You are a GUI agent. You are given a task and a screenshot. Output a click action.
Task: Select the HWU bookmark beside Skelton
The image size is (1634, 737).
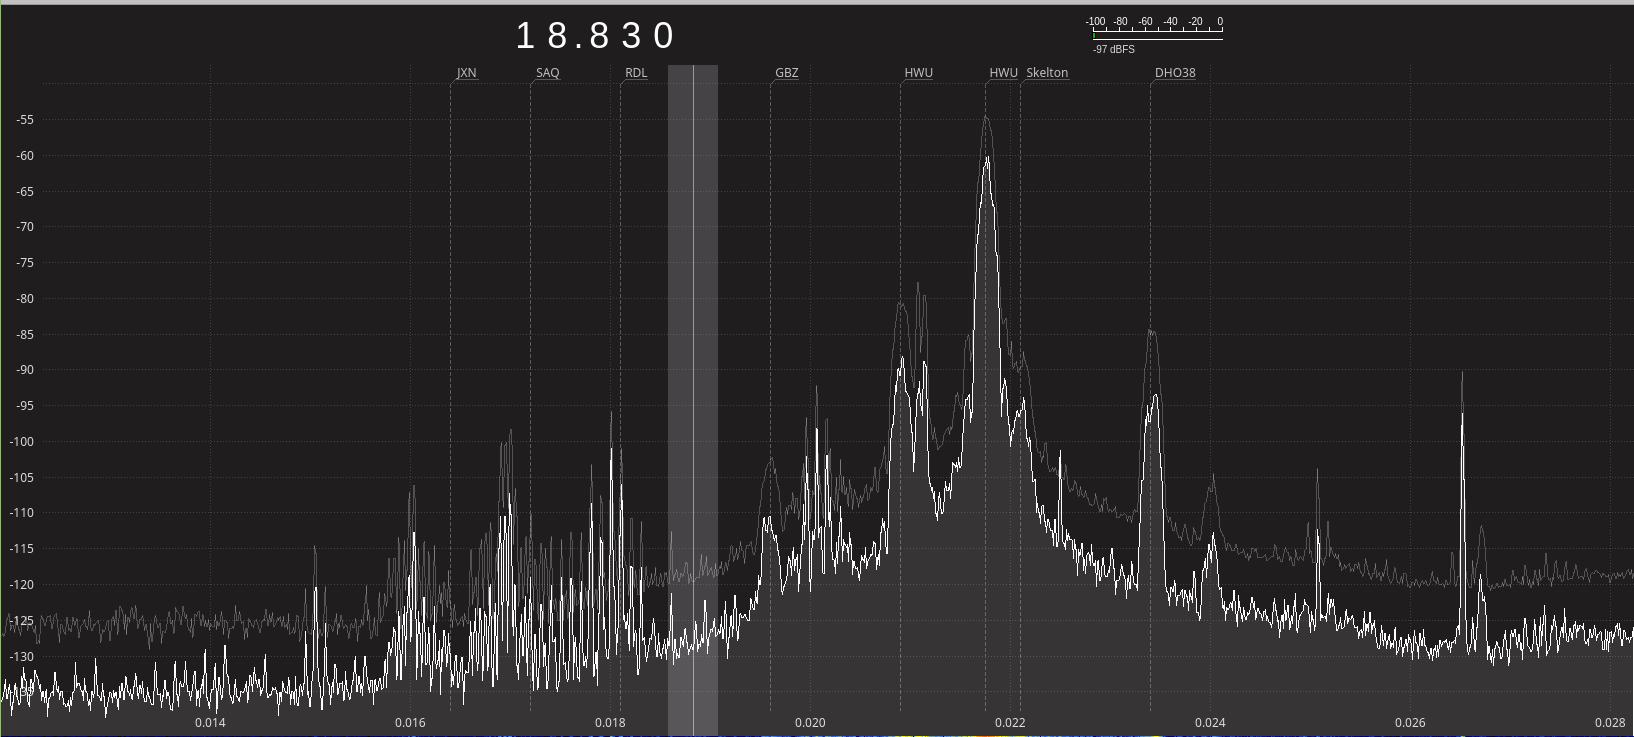click(x=1003, y=73)
